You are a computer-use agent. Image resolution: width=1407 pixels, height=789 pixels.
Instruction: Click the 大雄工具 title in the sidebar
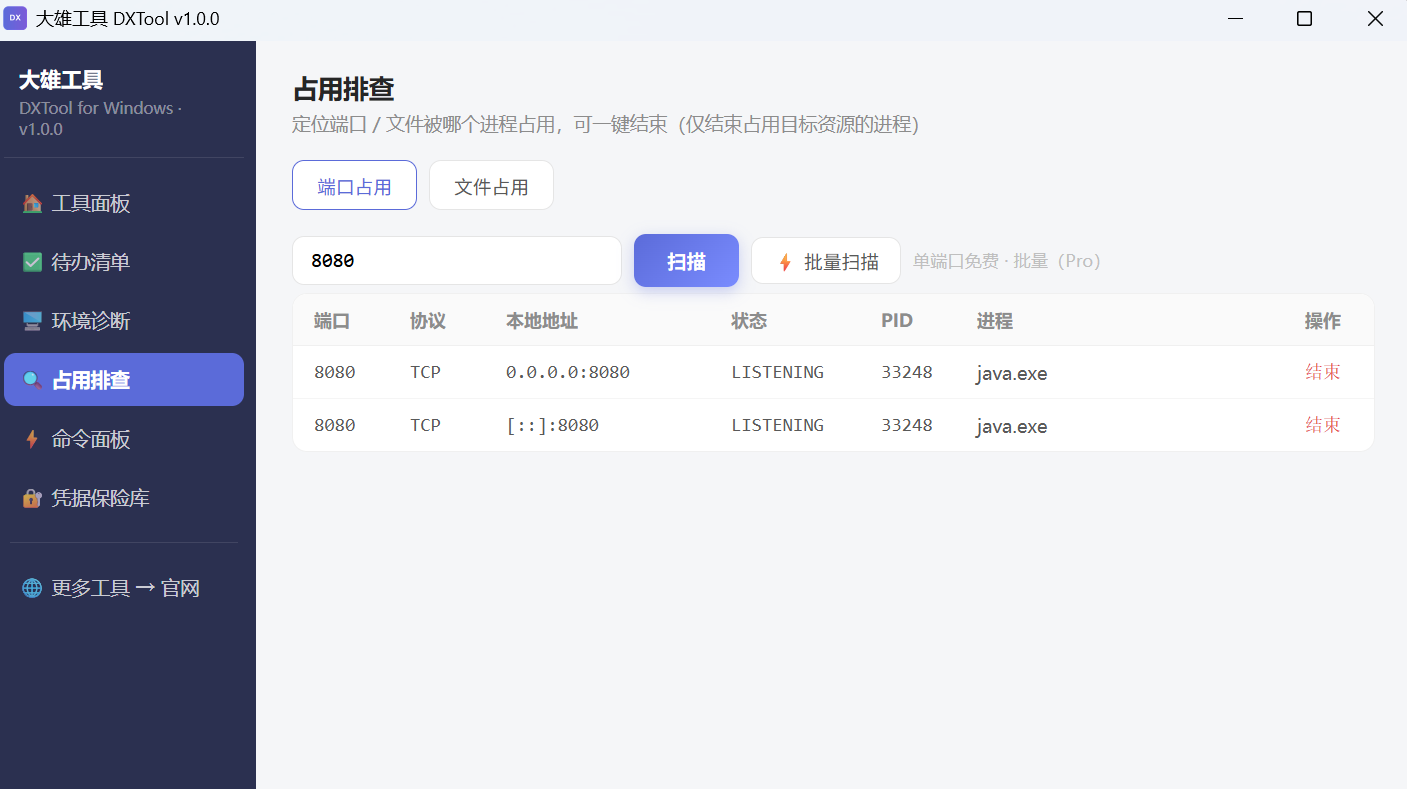click(x=61, y=80)
